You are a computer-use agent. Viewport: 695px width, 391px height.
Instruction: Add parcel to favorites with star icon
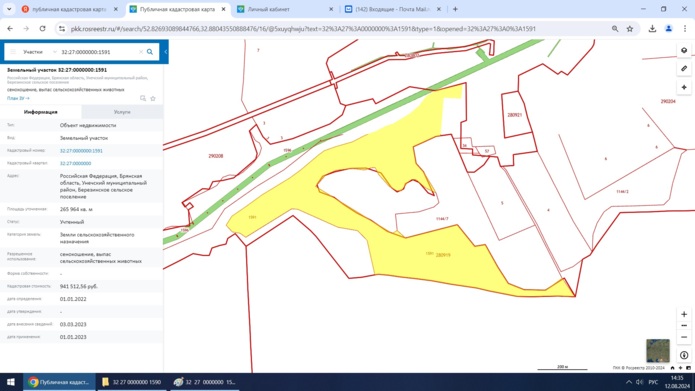(x=153, y=98)
